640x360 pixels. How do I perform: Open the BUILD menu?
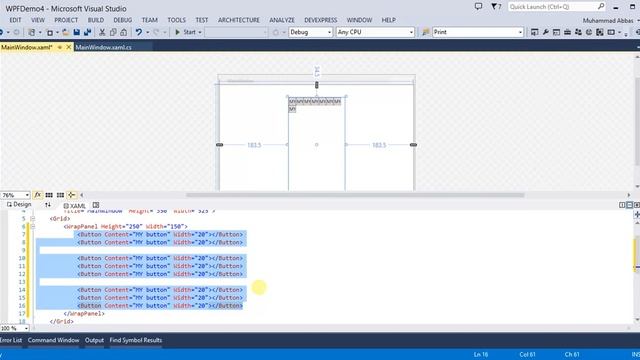(x=96, y=20)
